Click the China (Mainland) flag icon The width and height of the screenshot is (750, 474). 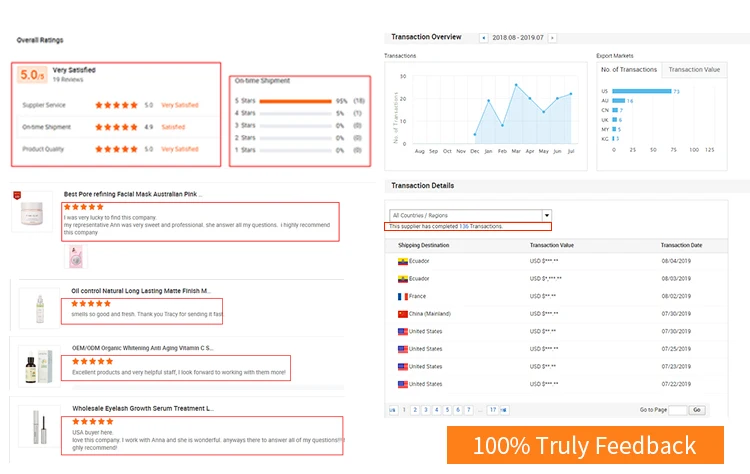(x=403, y=314)
